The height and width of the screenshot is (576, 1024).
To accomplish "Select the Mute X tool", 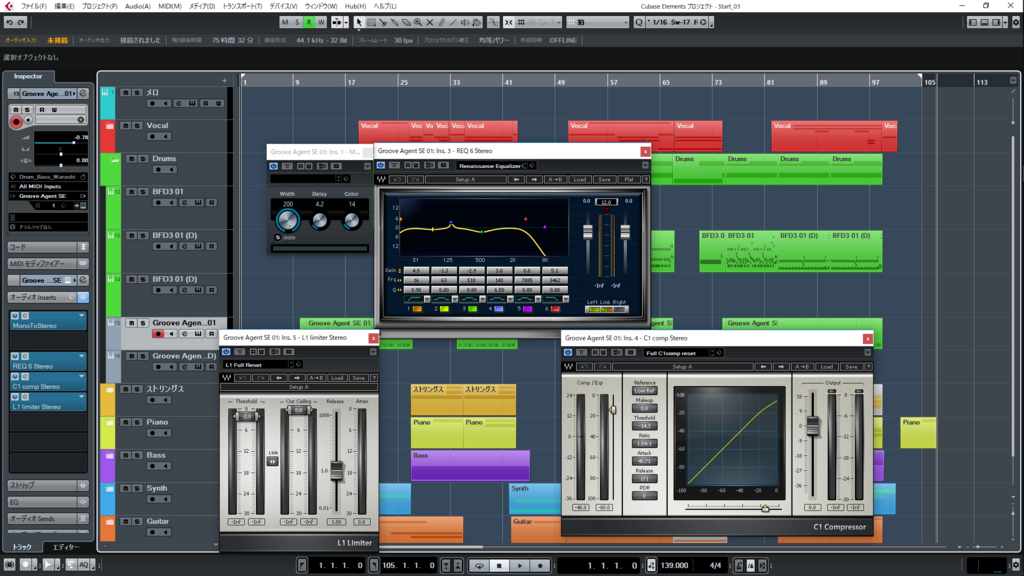I will pyautogui.click(x=430, y=22).
